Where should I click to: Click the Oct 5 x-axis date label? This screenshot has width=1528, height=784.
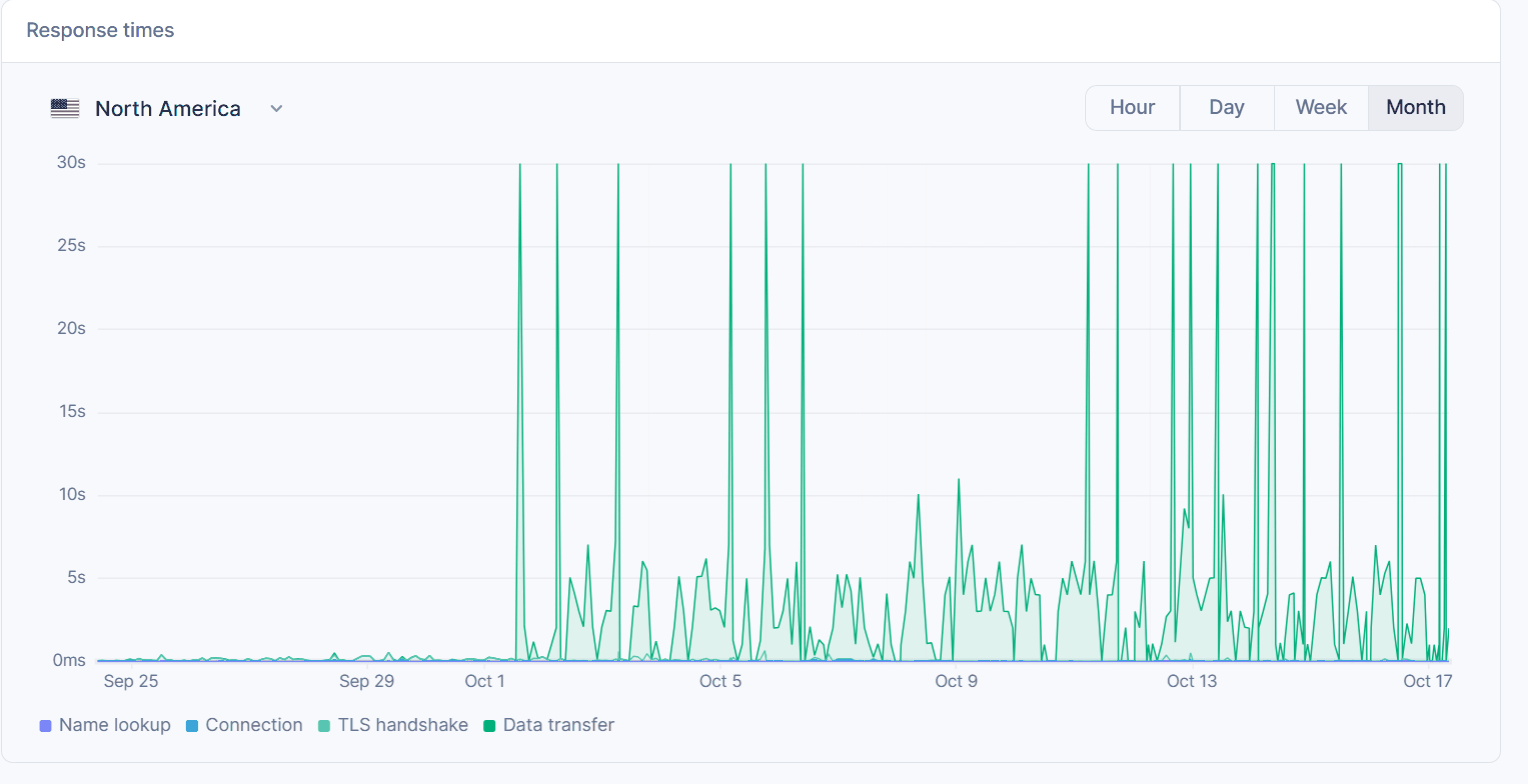(721, 682)
